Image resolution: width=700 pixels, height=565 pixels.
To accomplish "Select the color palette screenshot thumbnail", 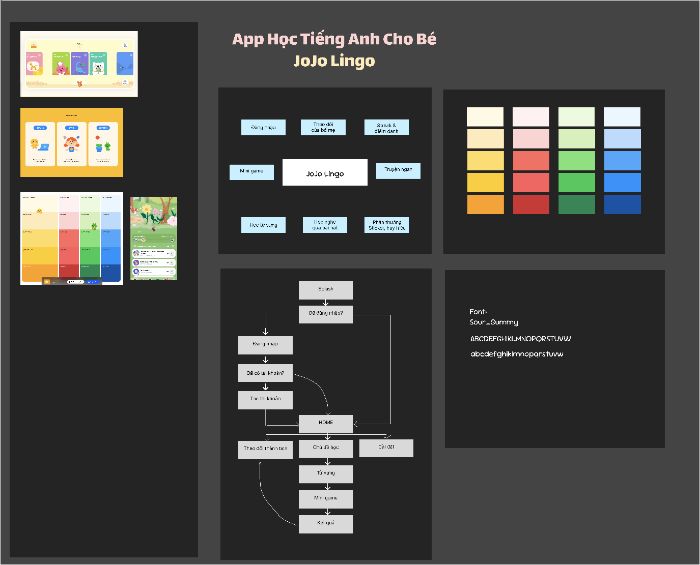I will point(71,238).
